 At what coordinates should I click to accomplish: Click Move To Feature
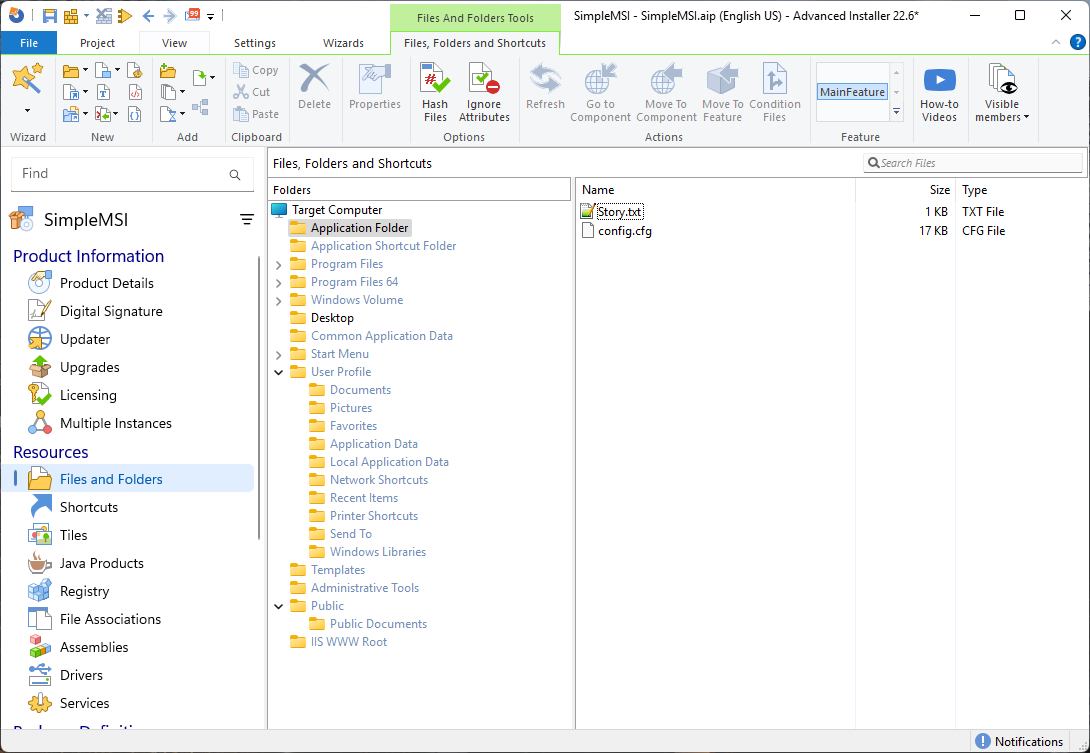(722, 92)
